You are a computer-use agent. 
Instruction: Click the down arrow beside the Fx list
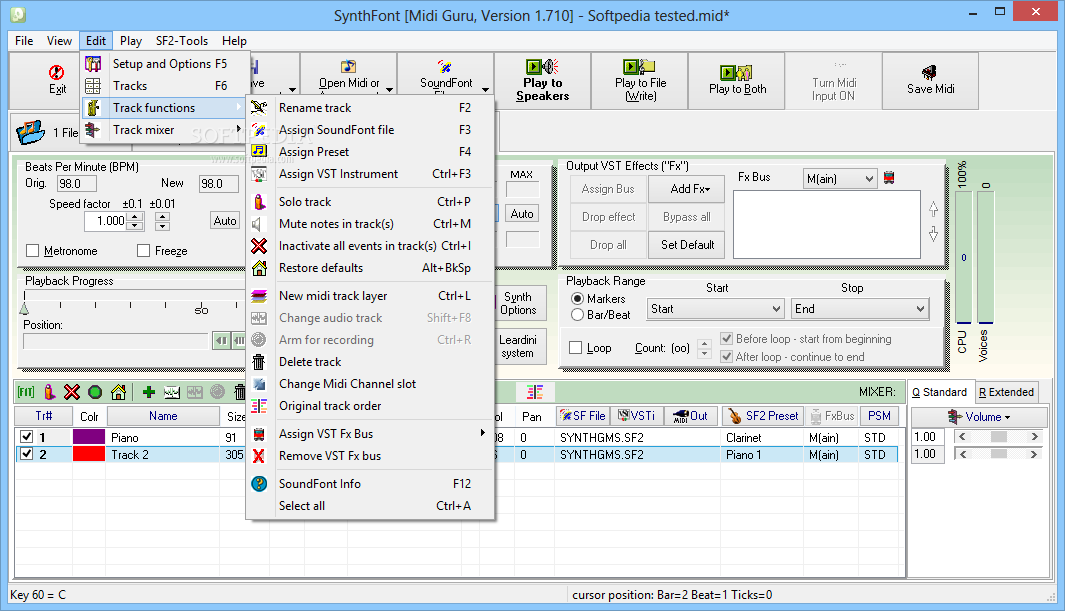[933, 234]
